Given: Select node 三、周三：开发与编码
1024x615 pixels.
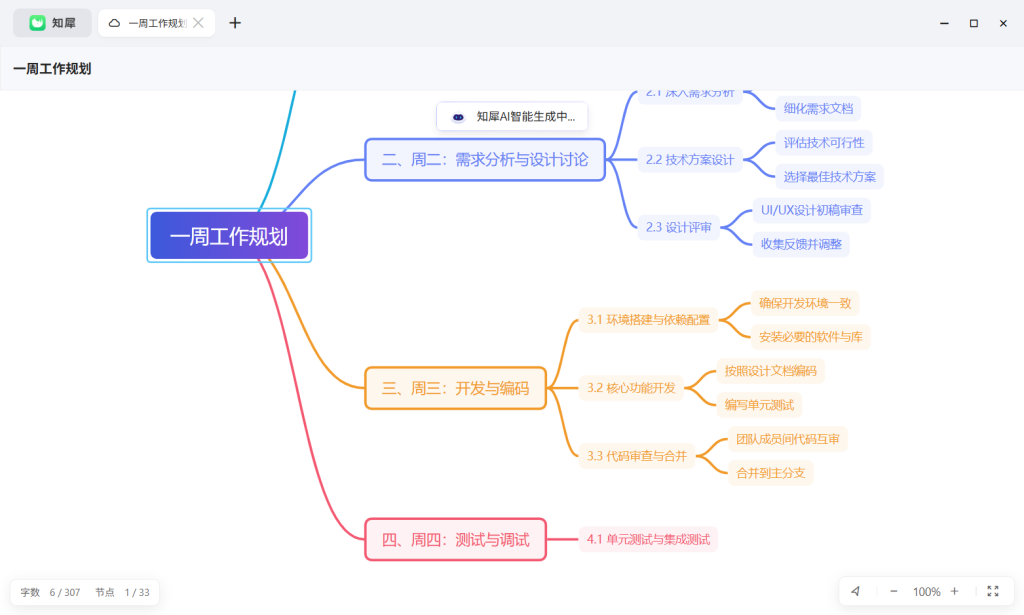Looking at the screenshot, I should pos(455,388).
